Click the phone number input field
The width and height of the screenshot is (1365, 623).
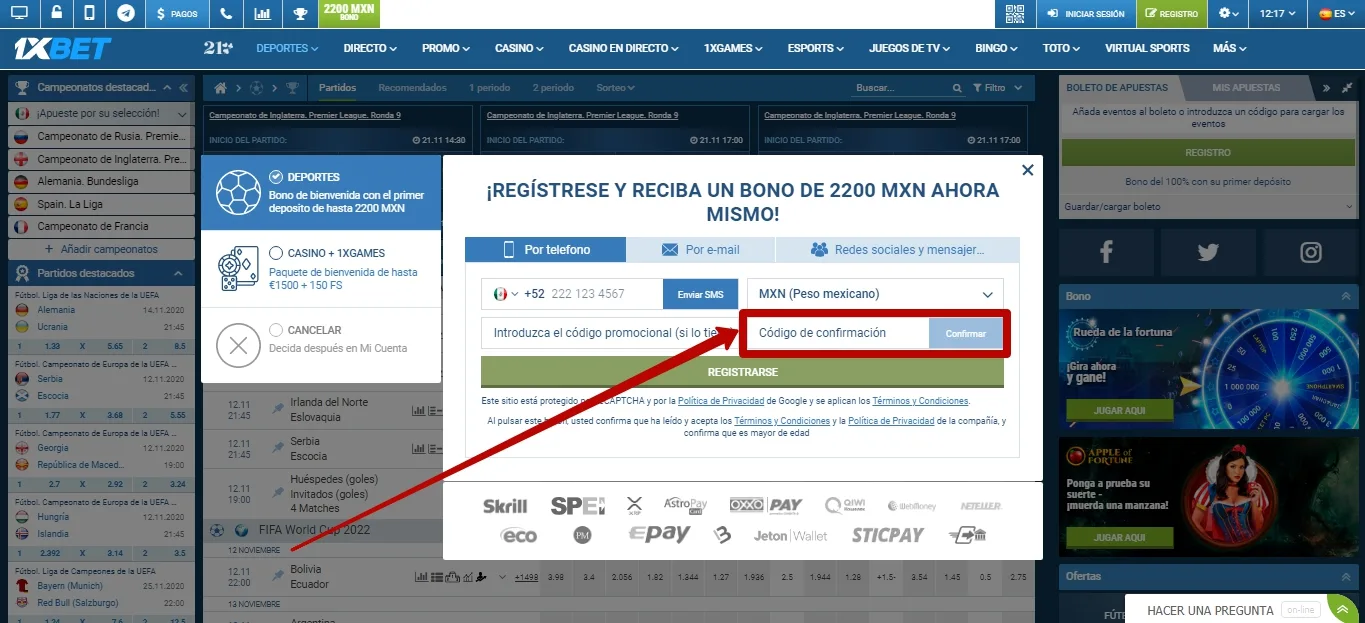[604, 294]
